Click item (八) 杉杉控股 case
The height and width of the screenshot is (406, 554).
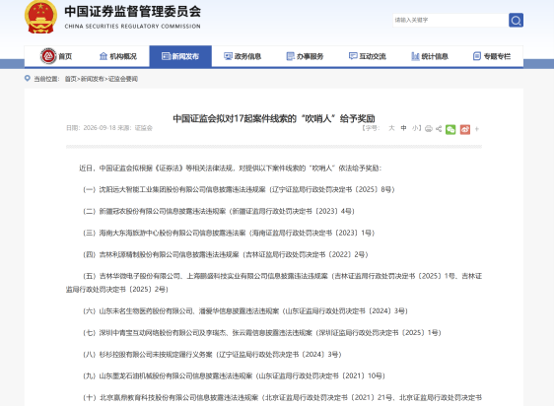(x=212, y=354)
